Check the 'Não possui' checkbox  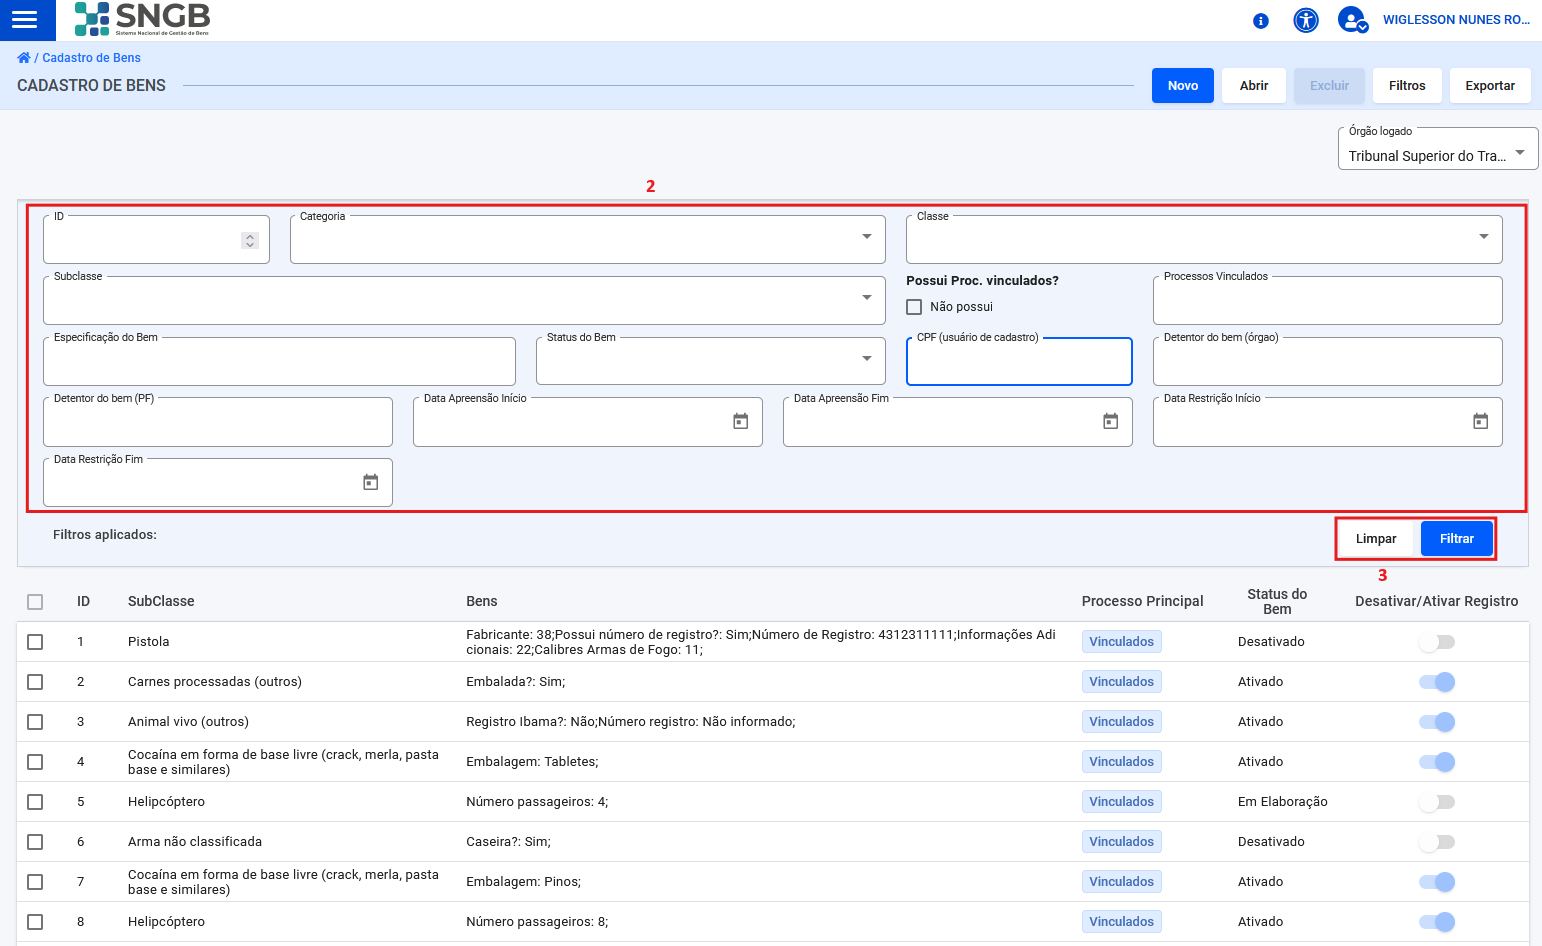(914, 307)
